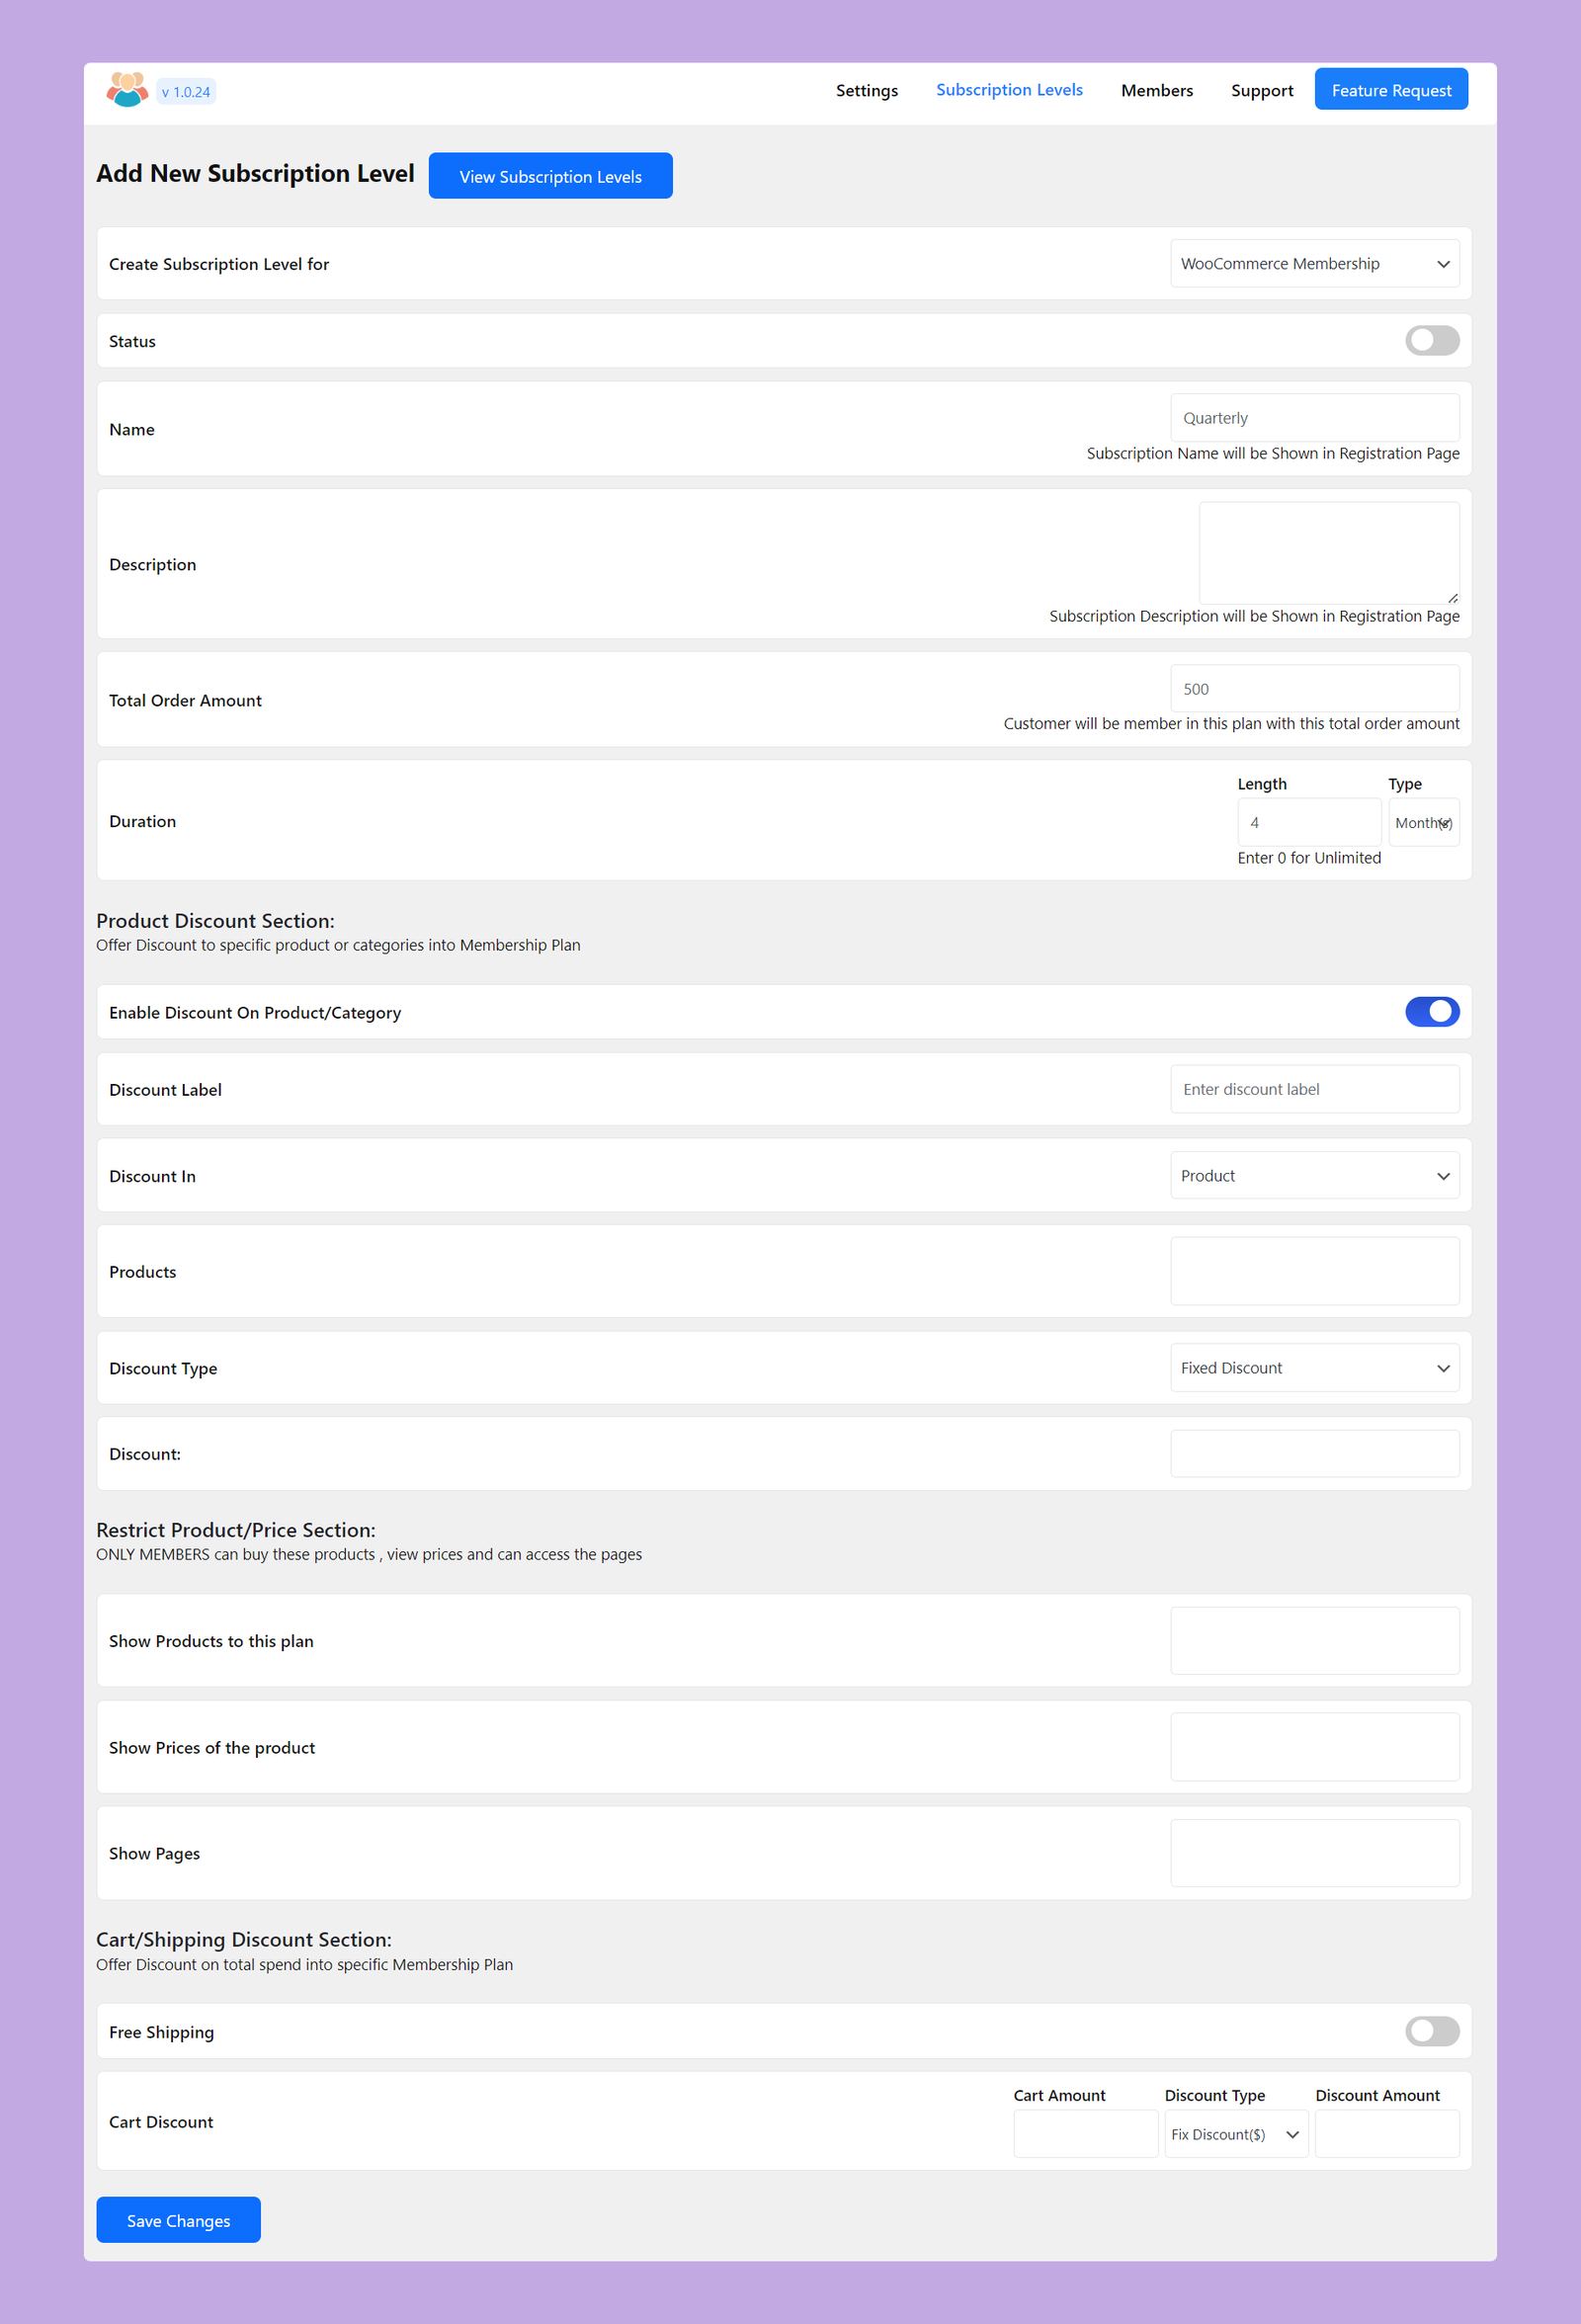1581x2324 pixels.
Task: Click the Cart/Shipping Discount Section heading
Action: tap(244, 1940)
